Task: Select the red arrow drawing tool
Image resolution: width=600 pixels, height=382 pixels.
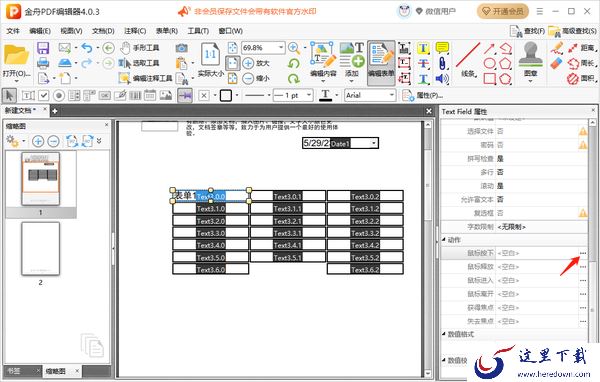Action: (x=489, y=48)
